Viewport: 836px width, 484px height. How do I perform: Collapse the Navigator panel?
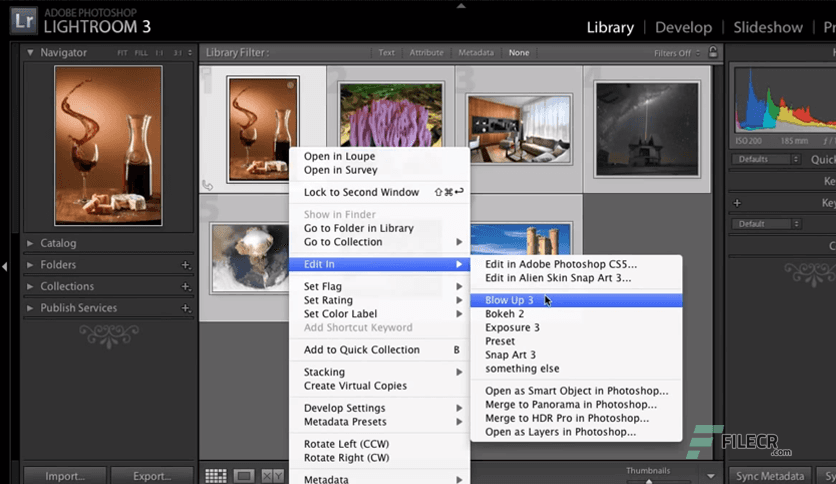30,52
